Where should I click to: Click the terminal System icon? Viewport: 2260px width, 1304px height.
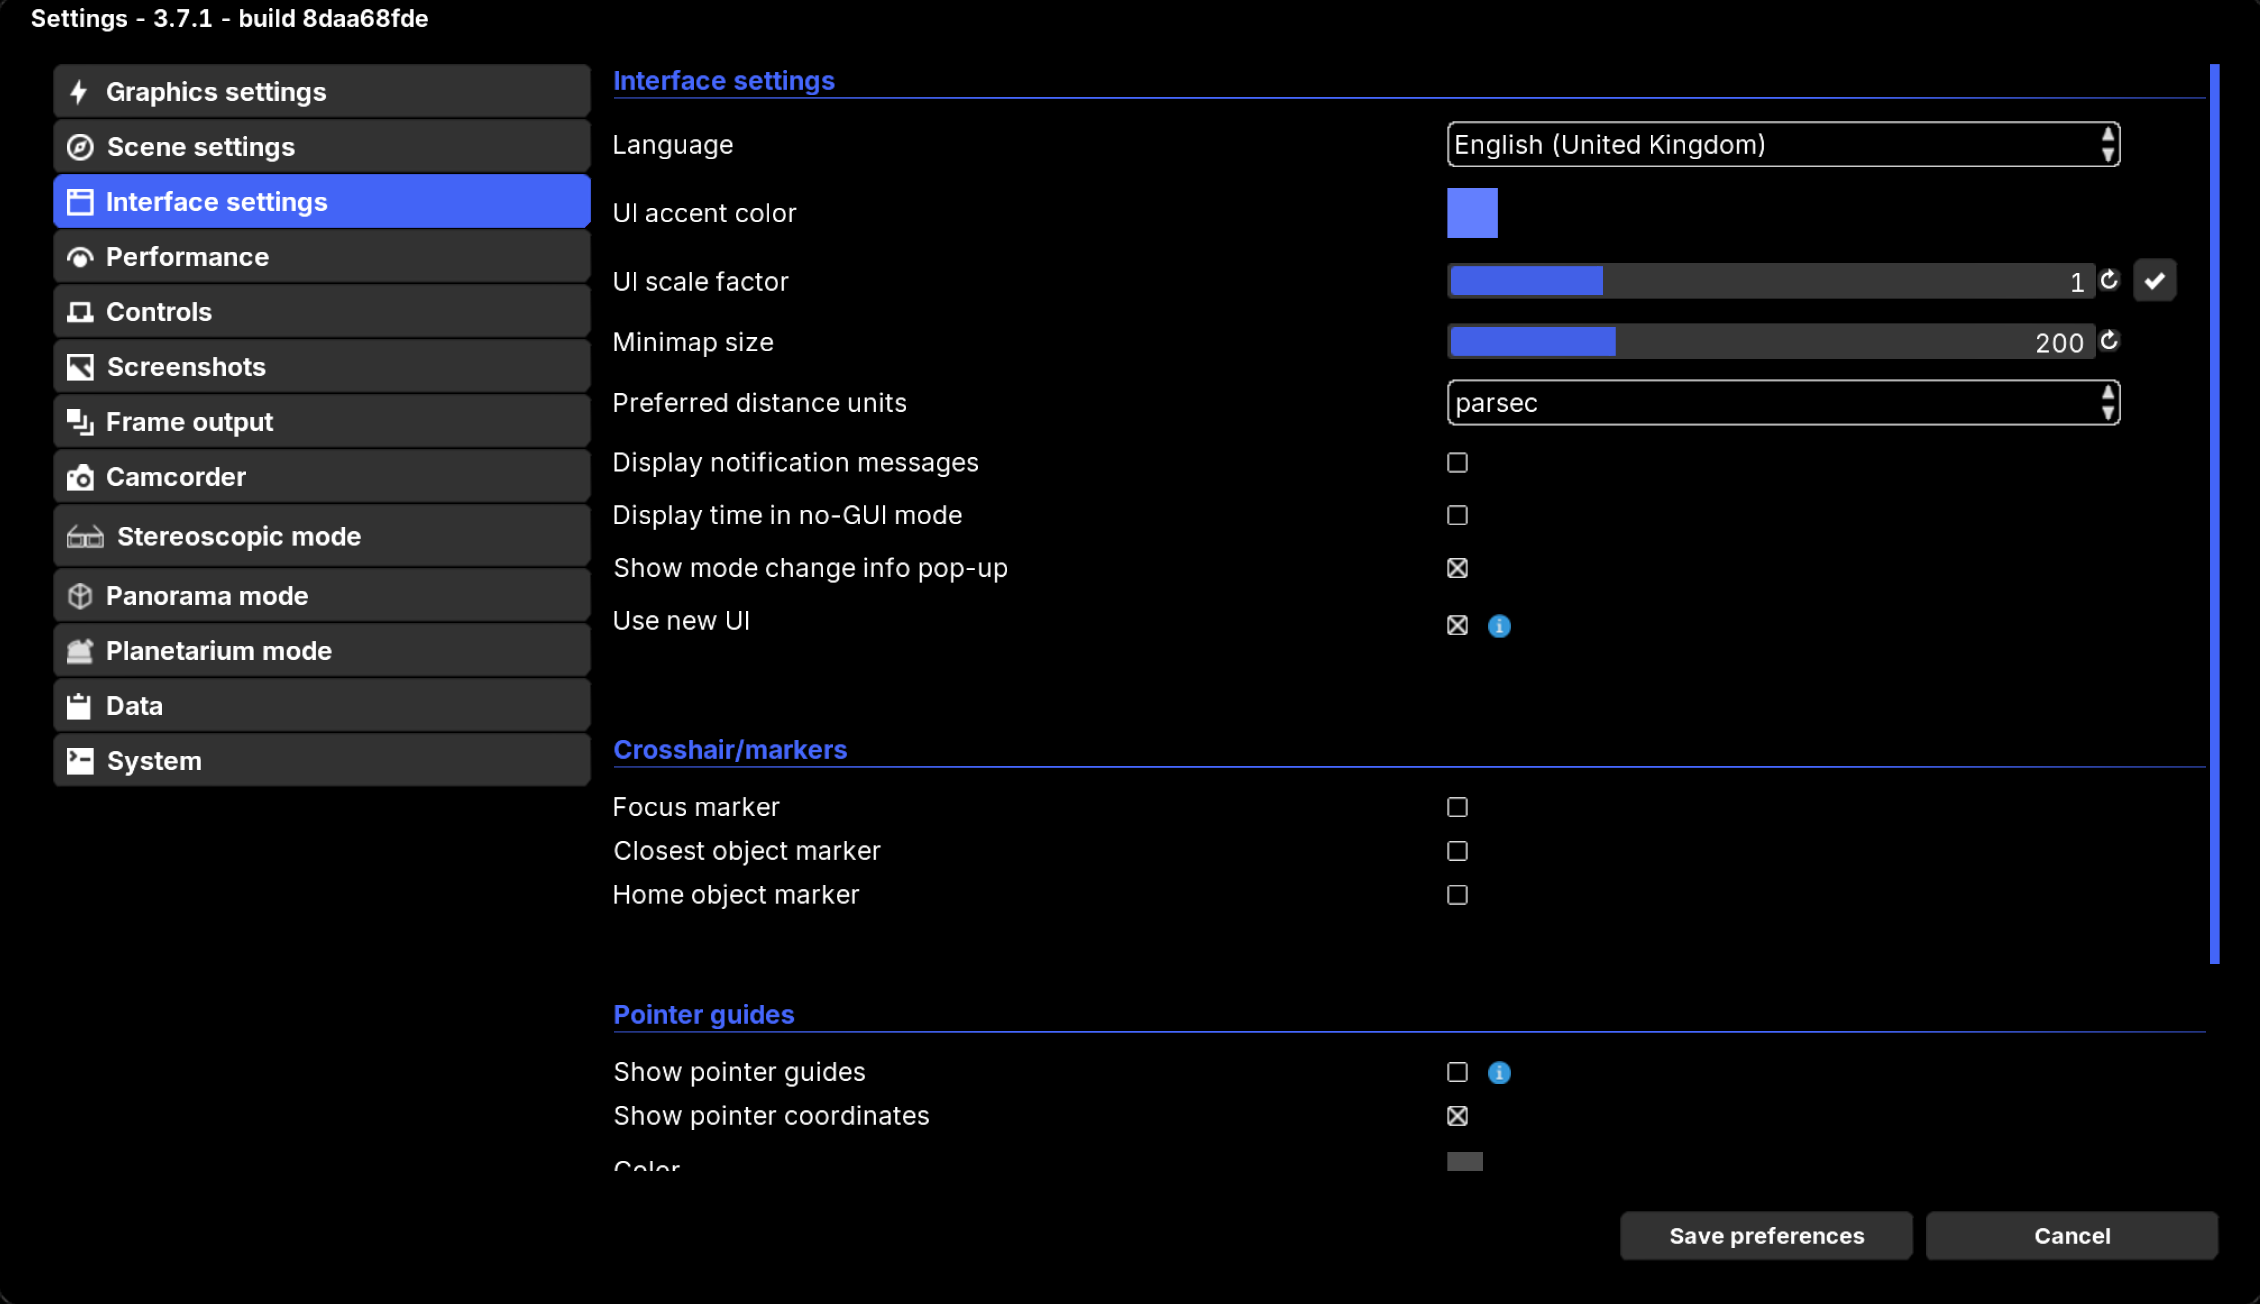[x=80, y=761]
